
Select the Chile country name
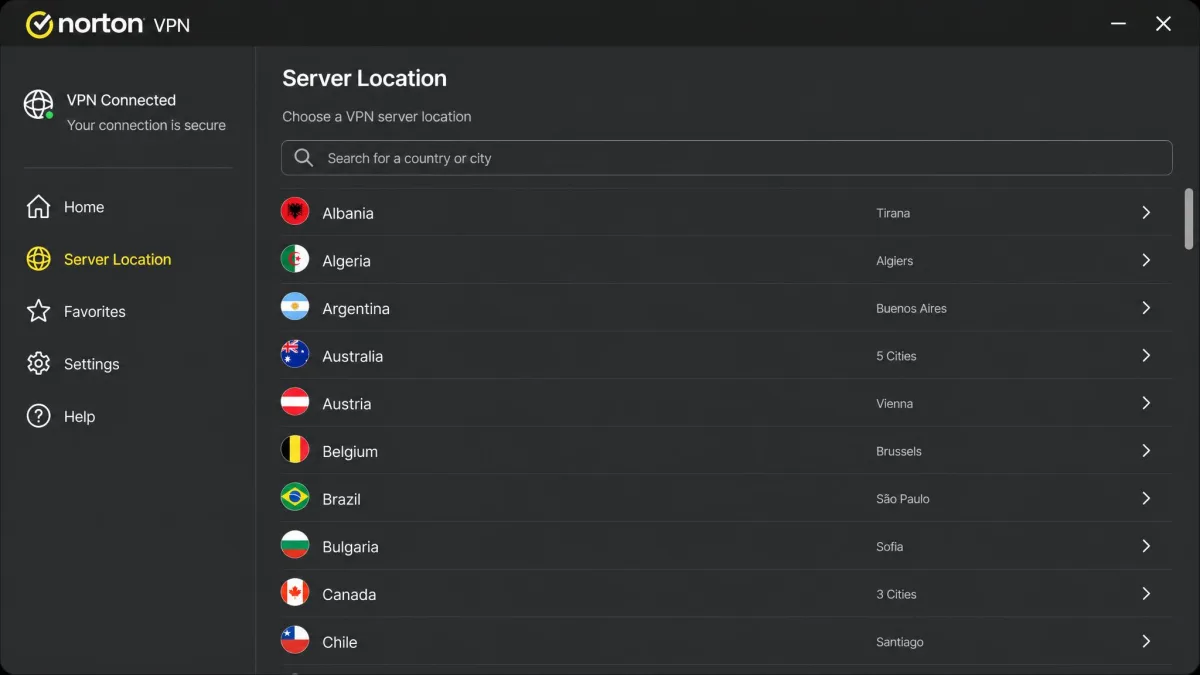tap(339, 642)
